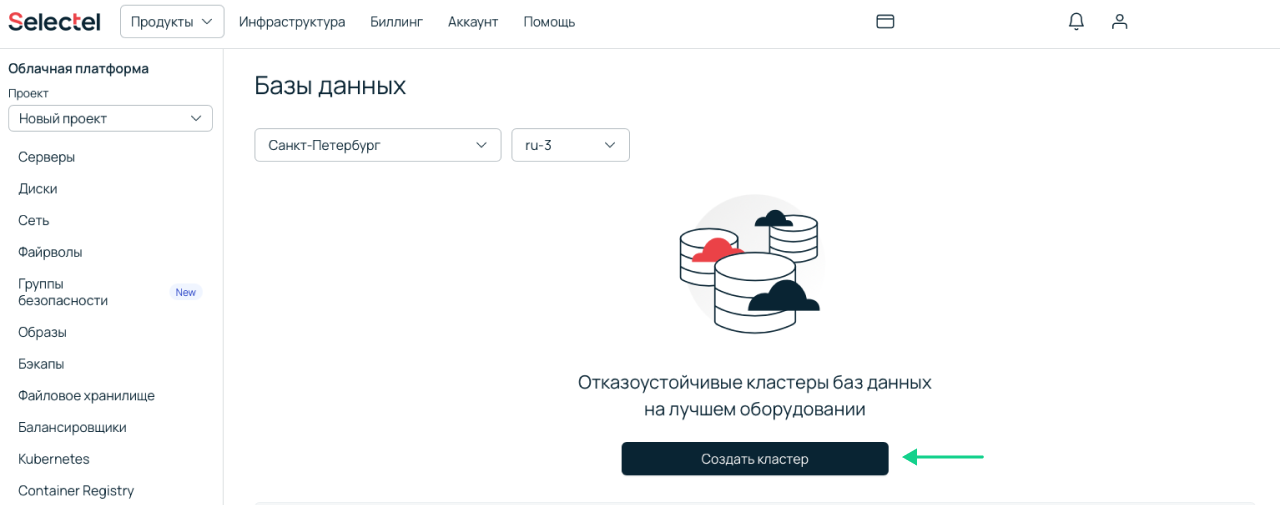This screenshot has height=505, width=1280.
Task: Go to Файрволы section
Action: pyautogui.click(x=50, y=252)
